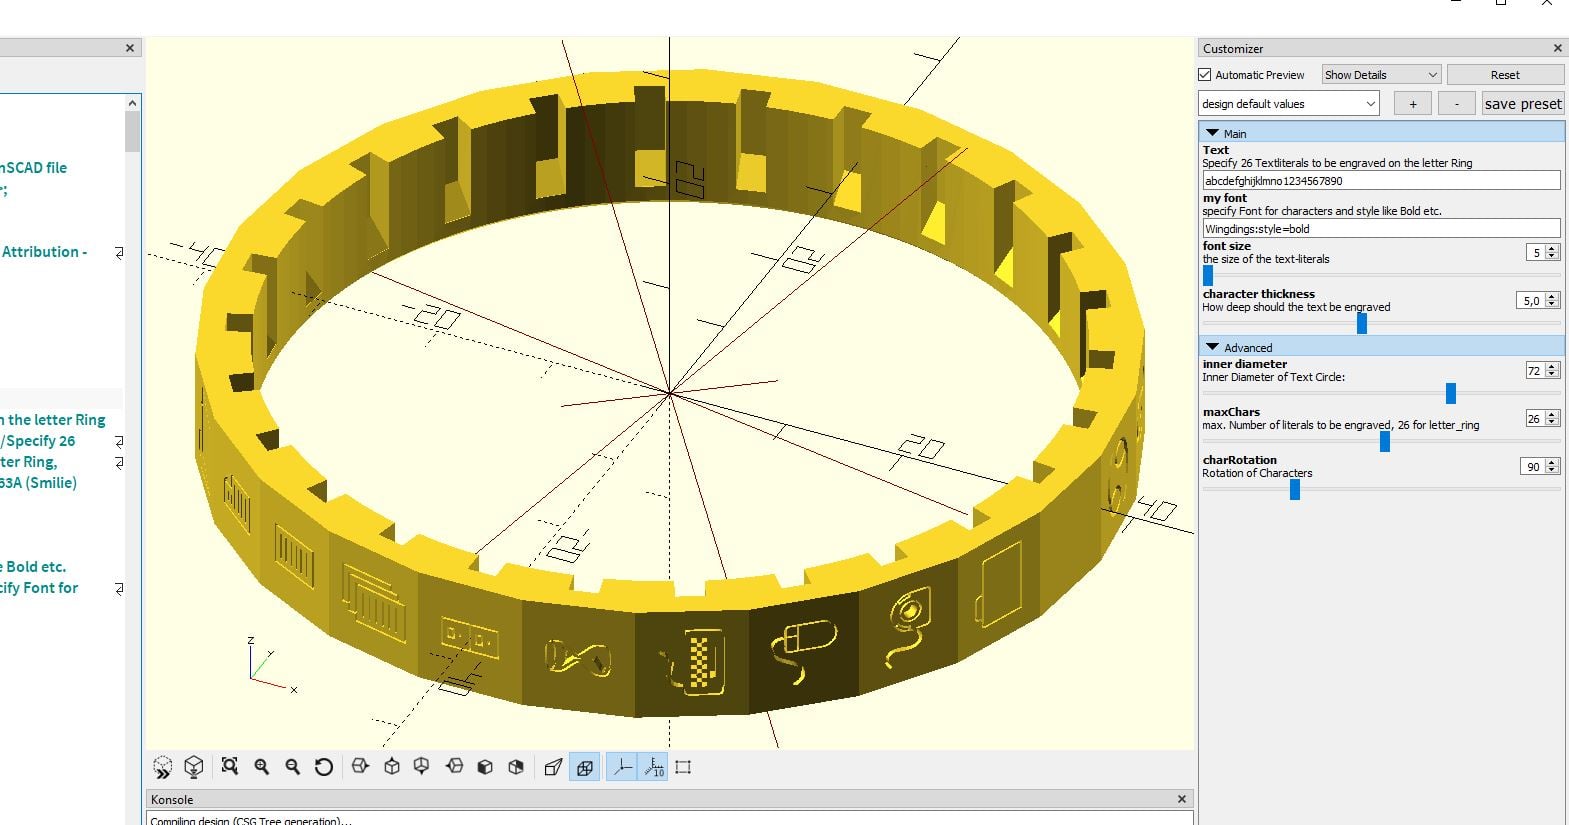Click the inner diameter spinbox arrows
1569x825 pixels.
(1552, 370)
